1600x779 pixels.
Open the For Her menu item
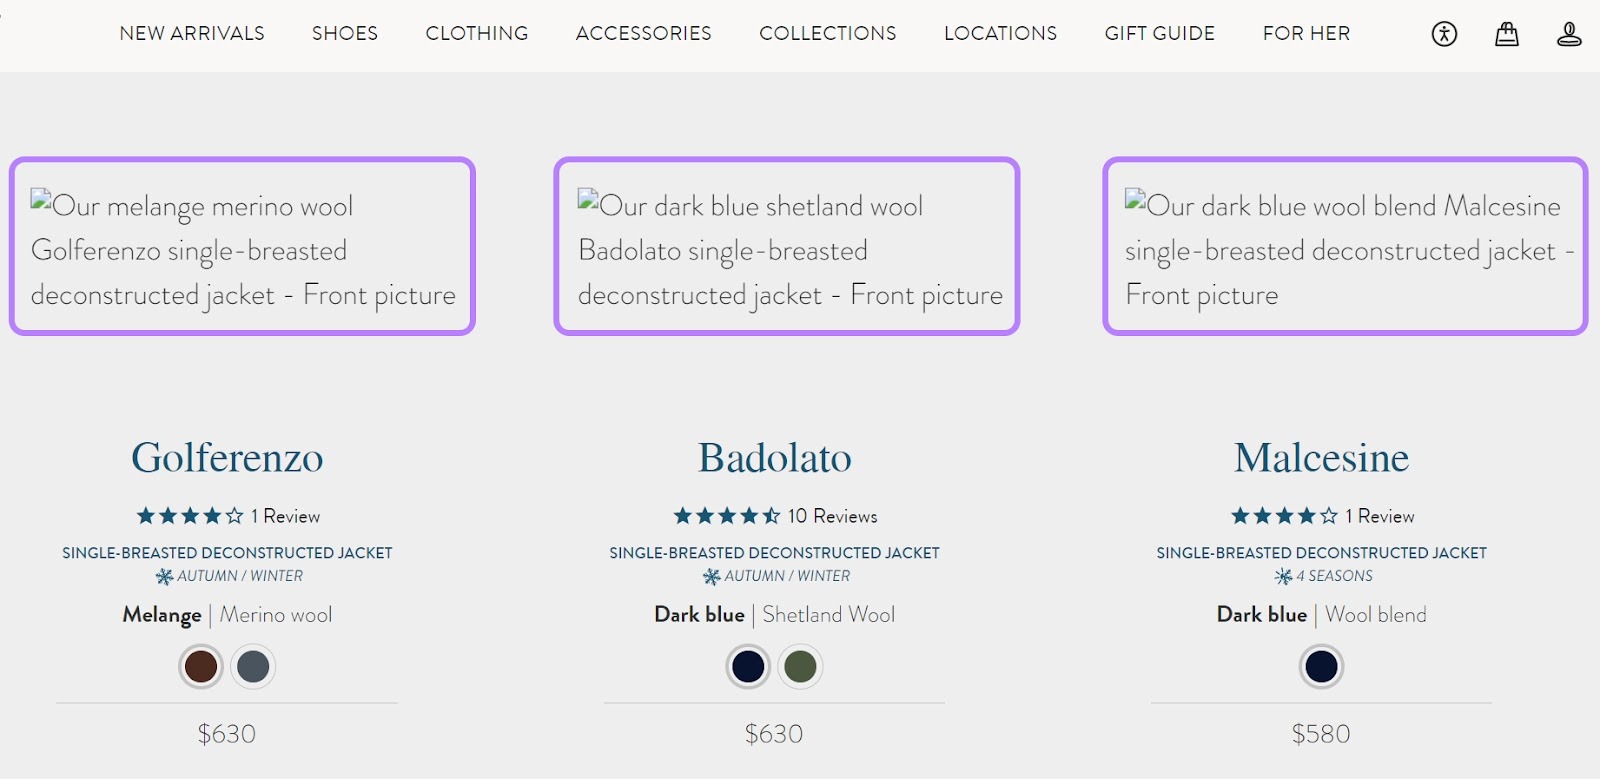(1306, 33)
